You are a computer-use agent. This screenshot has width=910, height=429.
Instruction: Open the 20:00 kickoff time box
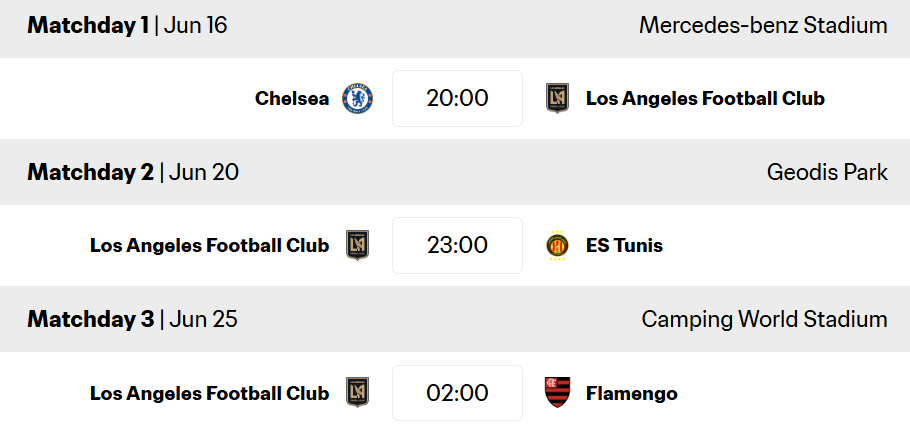point(457,99)
